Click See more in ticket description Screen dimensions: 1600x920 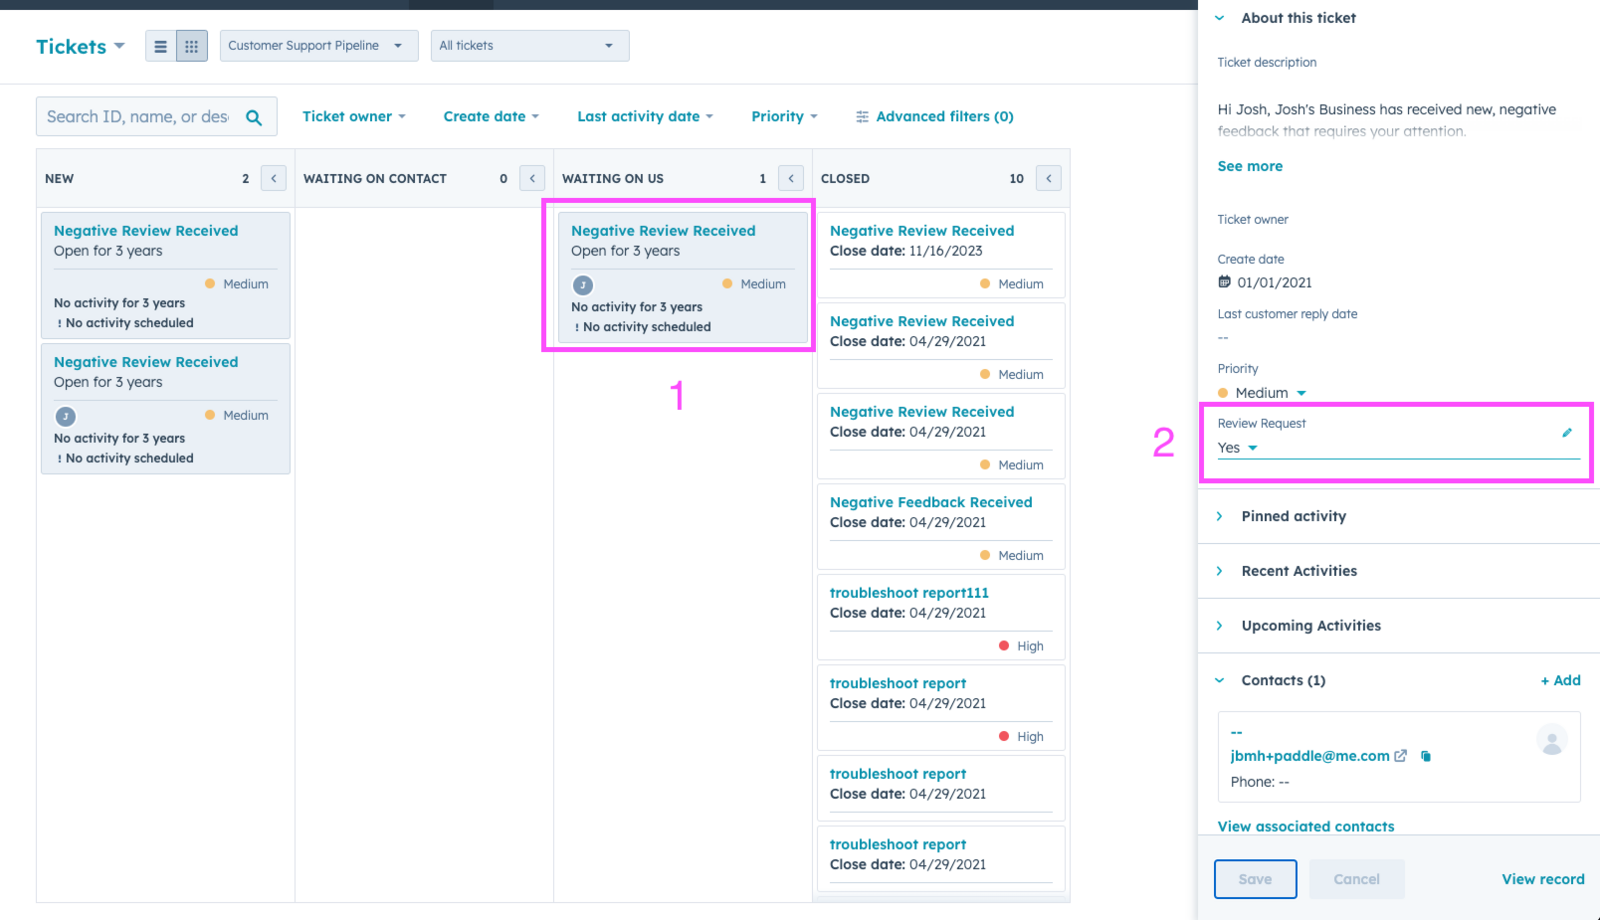click(x=1250, y=166)
